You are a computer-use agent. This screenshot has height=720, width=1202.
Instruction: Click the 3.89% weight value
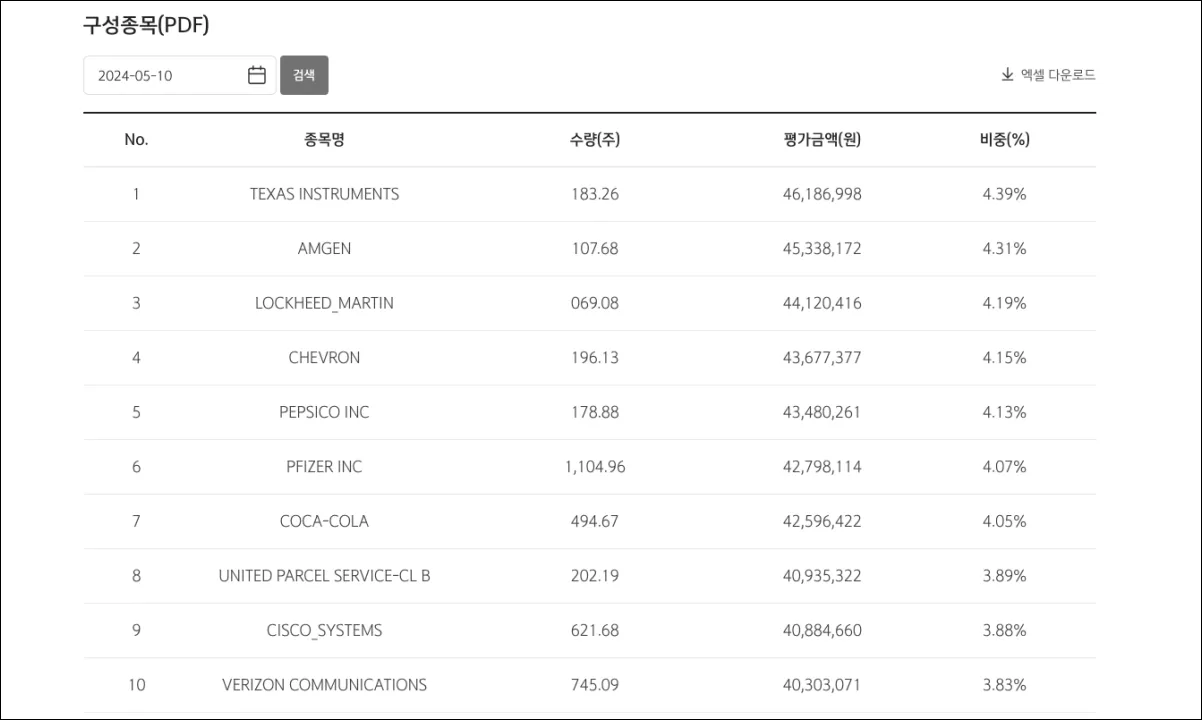tap(1004, 576)
